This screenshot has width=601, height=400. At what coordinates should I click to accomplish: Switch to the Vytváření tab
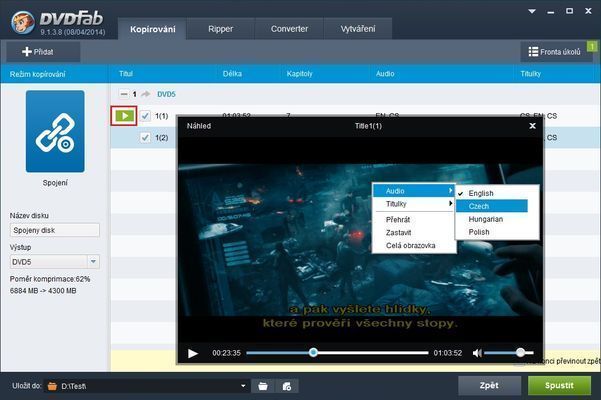(x=358, y=29)
